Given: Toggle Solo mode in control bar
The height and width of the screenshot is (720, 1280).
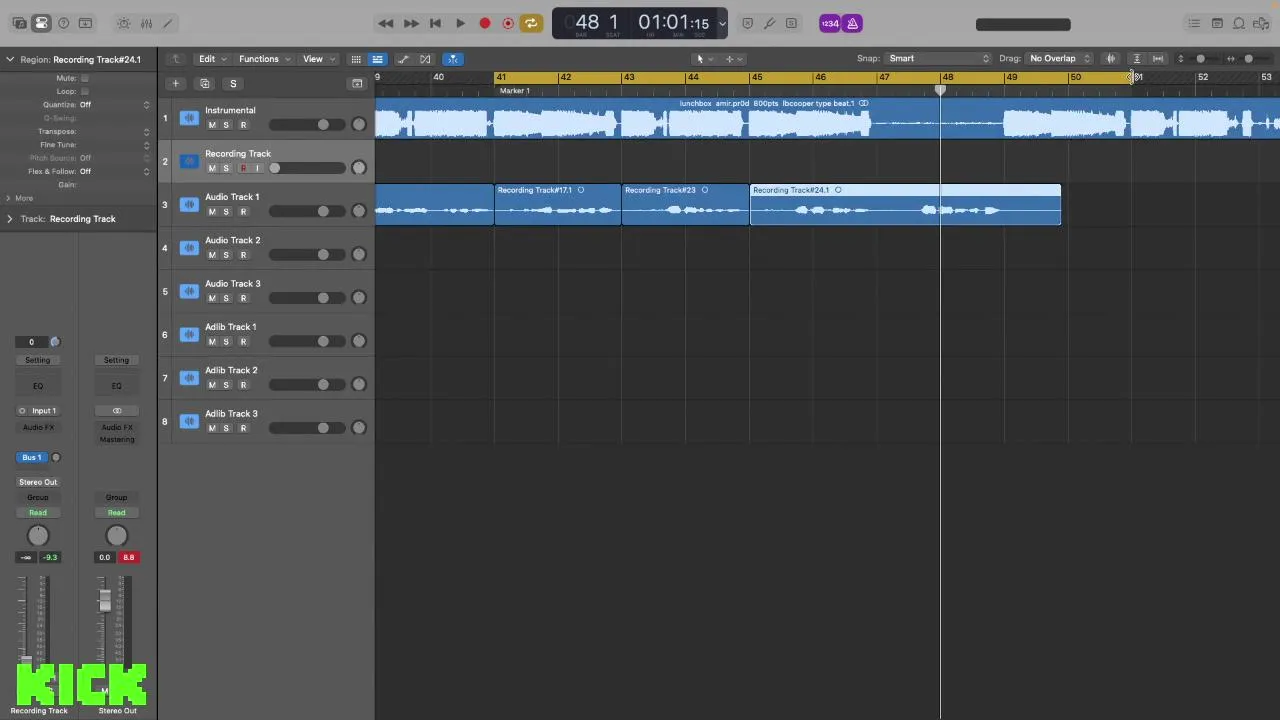Looking at the screenshot, I should pos(791,23).
